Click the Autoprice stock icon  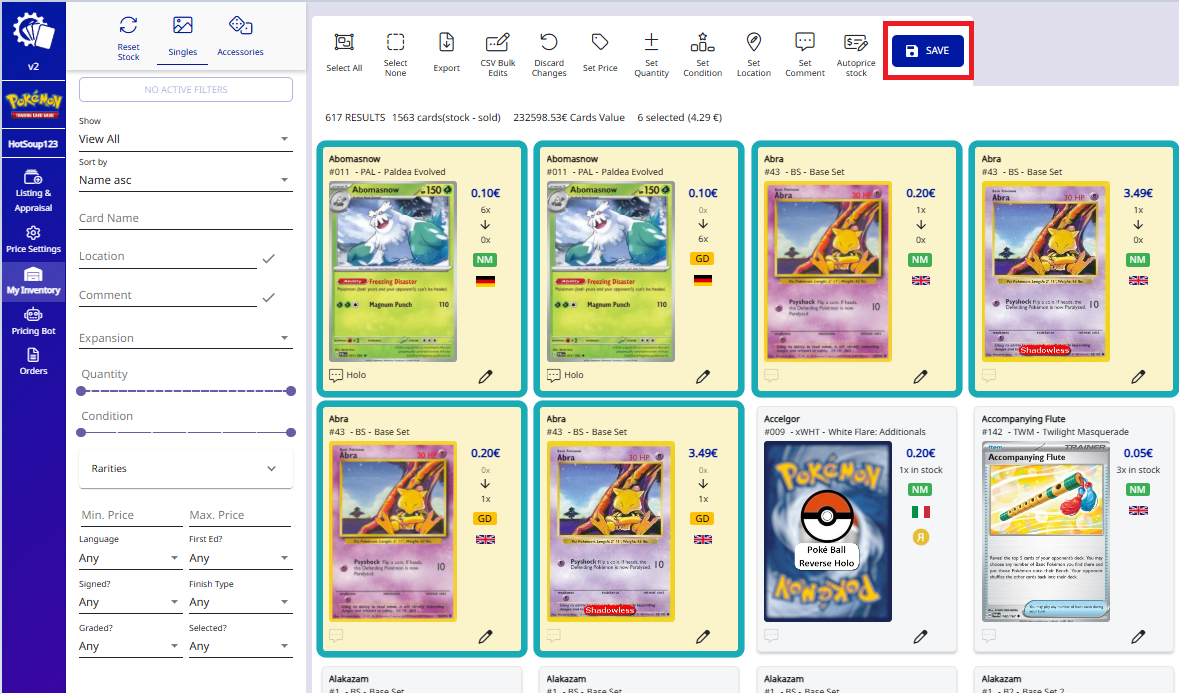[x=856, y=42]
